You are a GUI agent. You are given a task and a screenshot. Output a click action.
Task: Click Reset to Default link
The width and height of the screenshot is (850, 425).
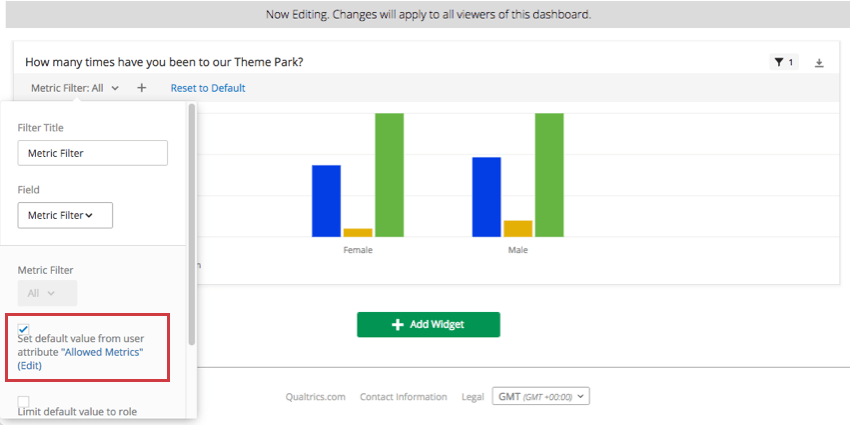(x=208, y=88)
